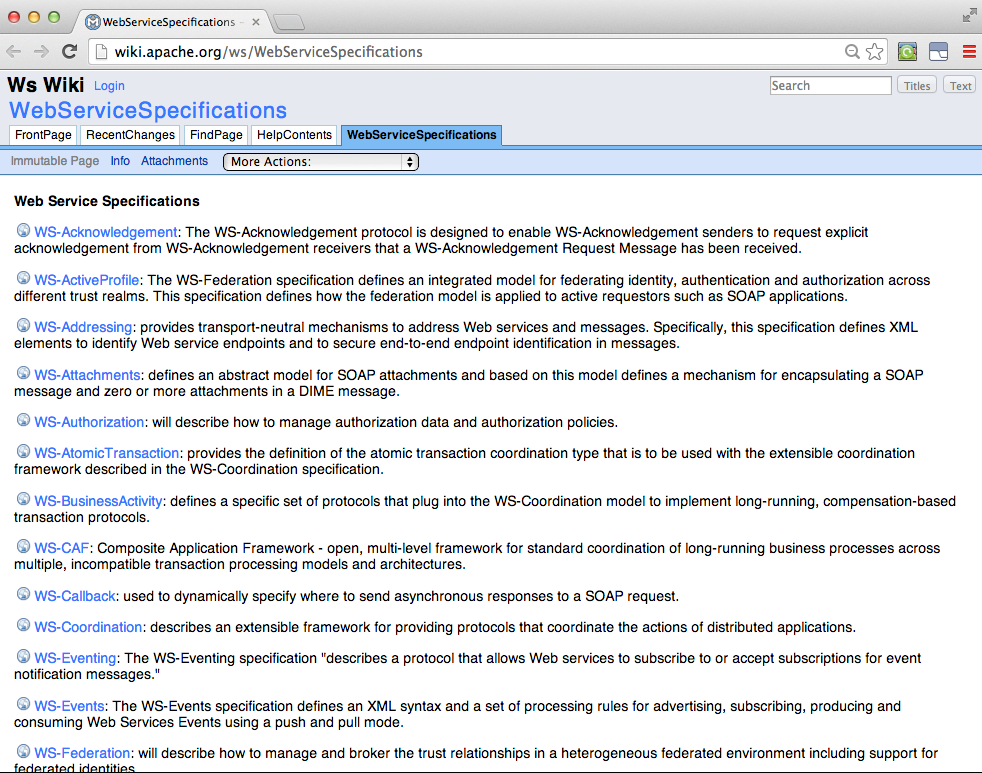Click globe icon beside WS-Coordination

[23, 625]
